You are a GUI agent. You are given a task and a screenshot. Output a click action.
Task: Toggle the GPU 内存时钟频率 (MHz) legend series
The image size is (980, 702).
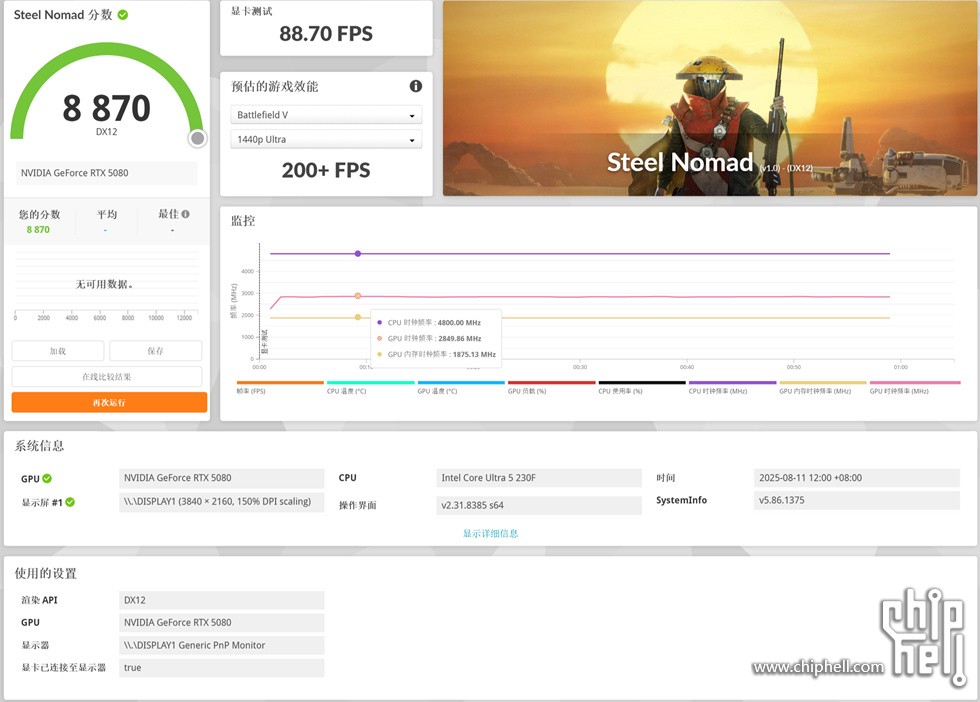click(823, 387)
